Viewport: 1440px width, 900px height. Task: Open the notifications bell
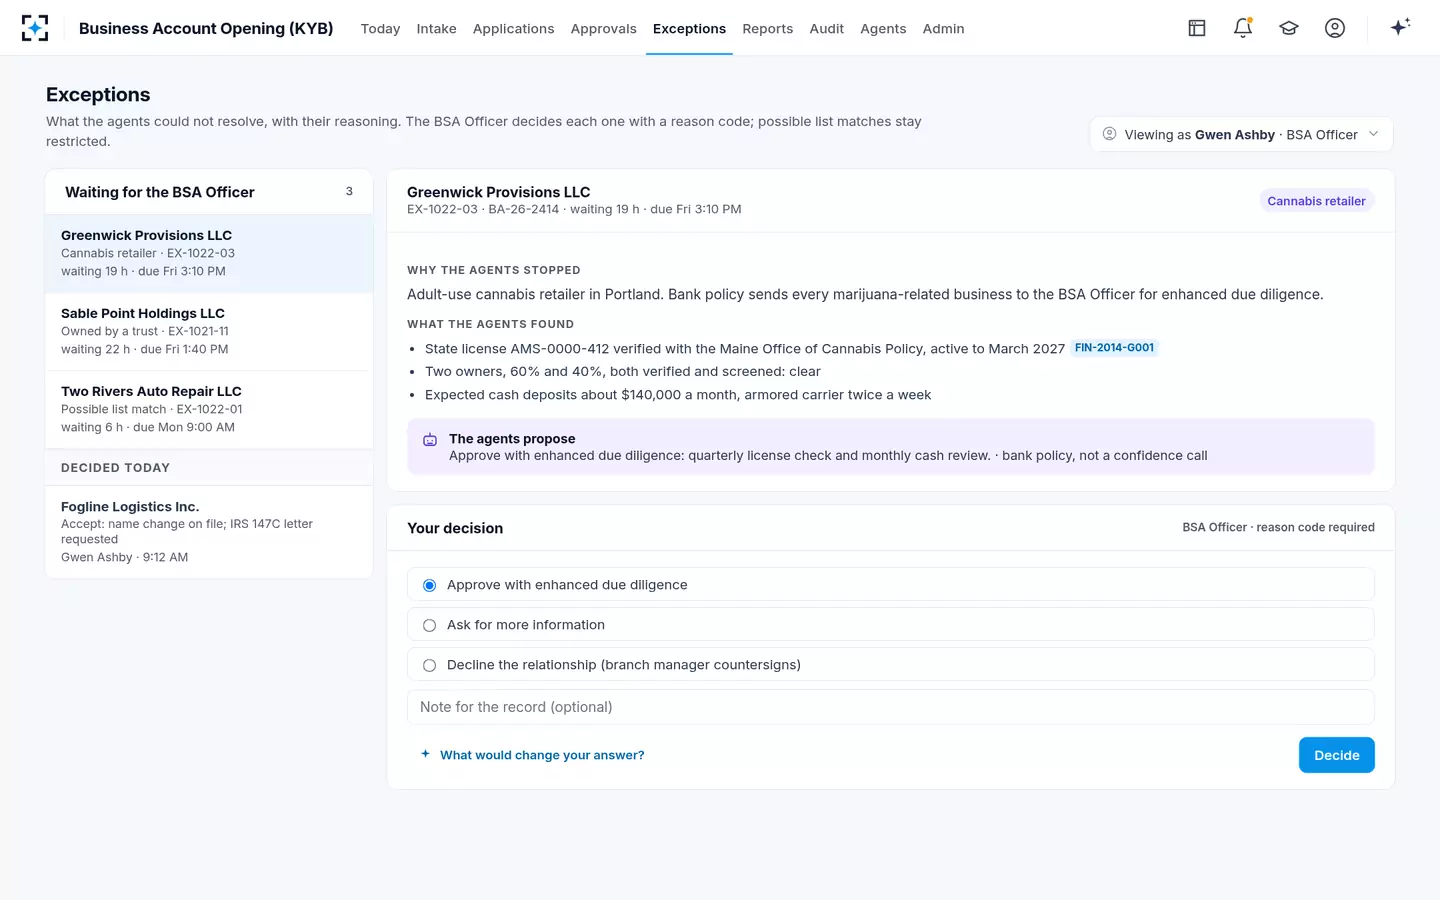point(1243,28)
